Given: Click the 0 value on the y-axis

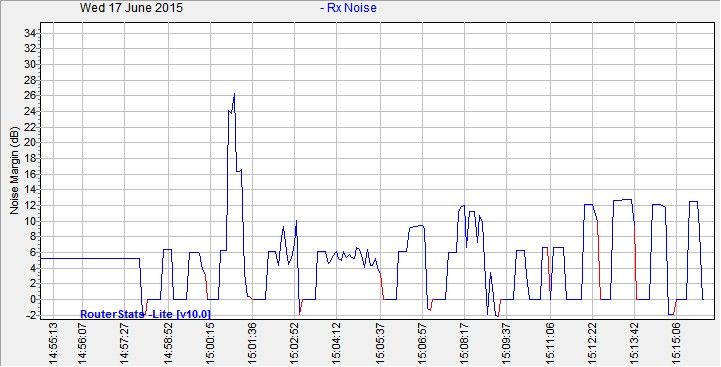Looking at the screenshot, I should [x=33, y=299].
